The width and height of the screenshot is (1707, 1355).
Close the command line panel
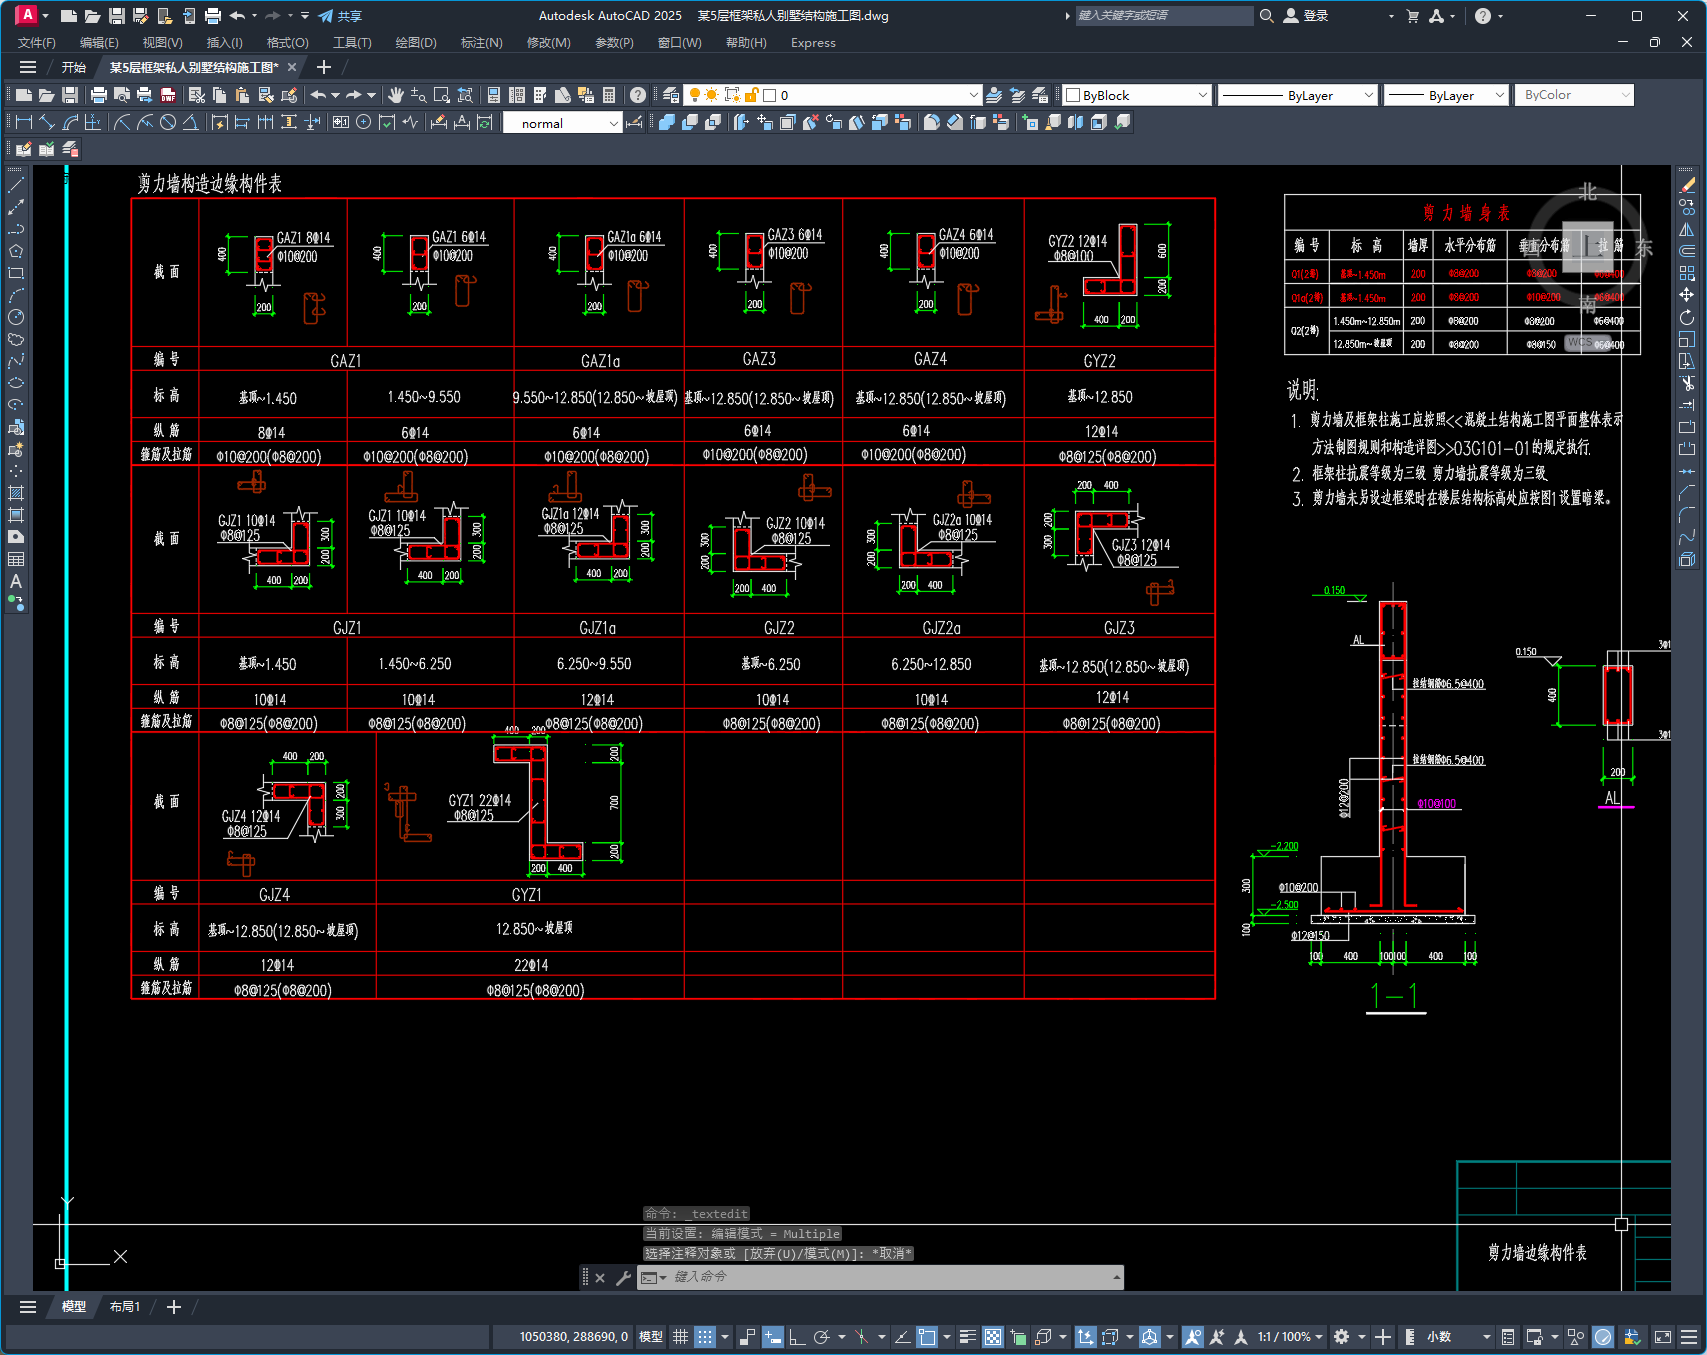(x=600, y=1277)
